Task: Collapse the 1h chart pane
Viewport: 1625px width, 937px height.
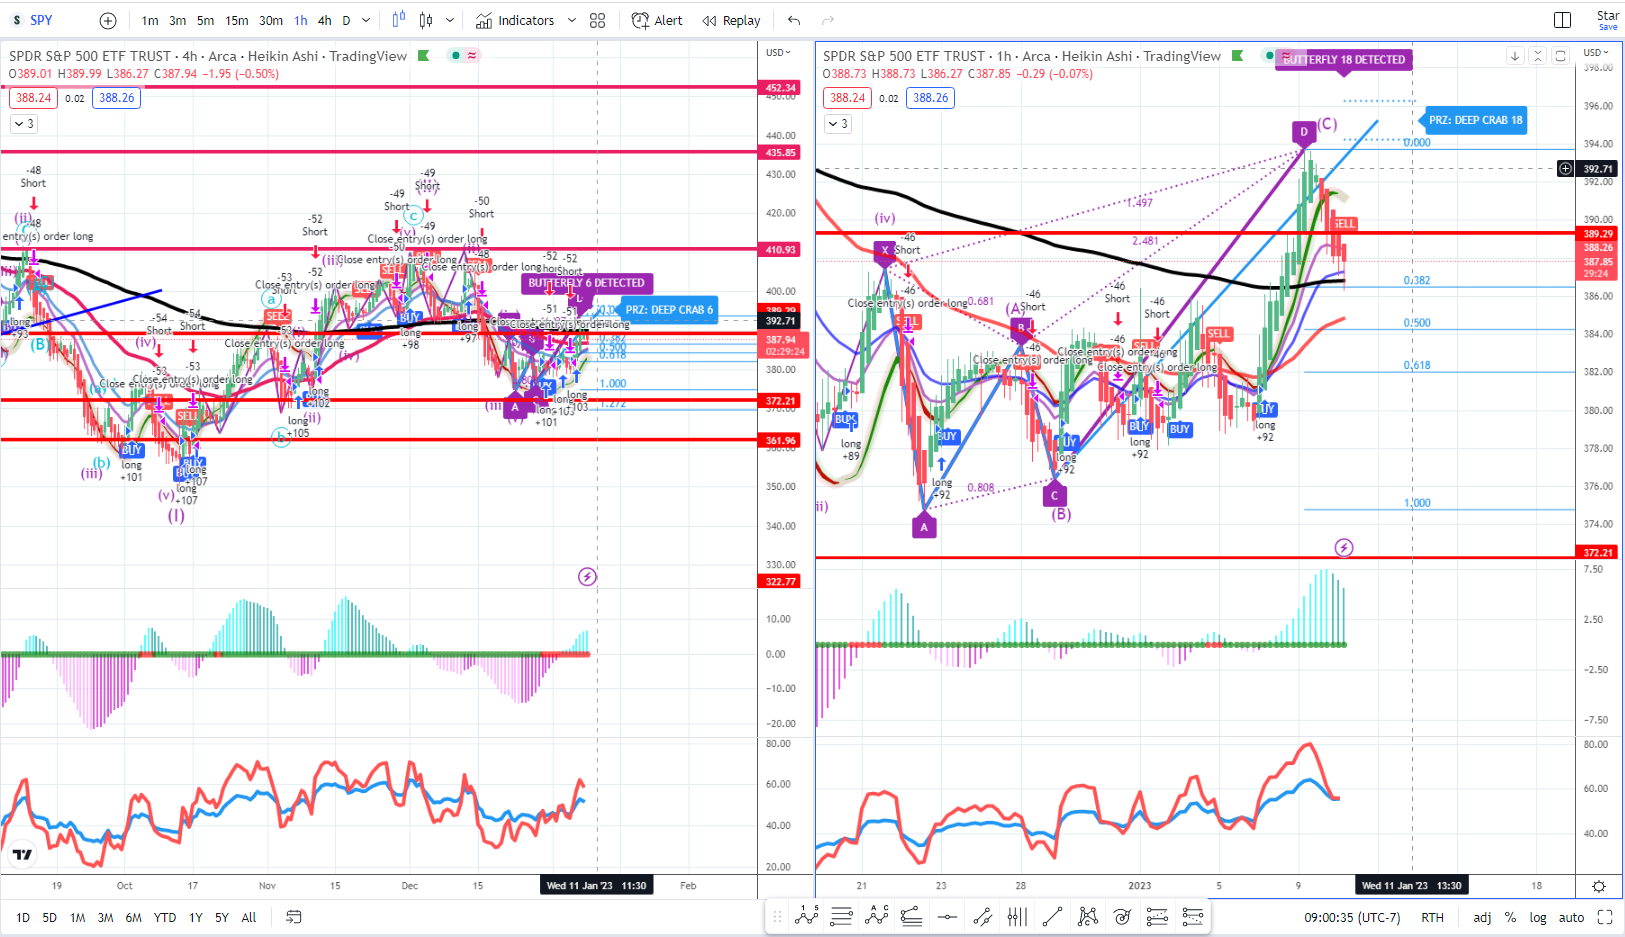Action: 1538,56
